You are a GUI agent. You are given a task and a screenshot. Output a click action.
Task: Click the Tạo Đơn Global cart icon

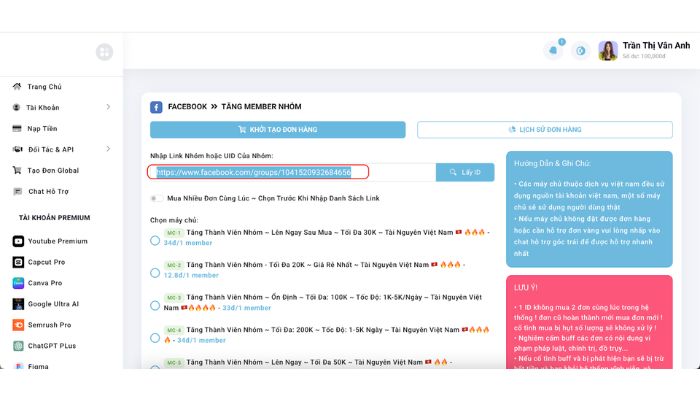pyautogui.click(x=17, y=170)
